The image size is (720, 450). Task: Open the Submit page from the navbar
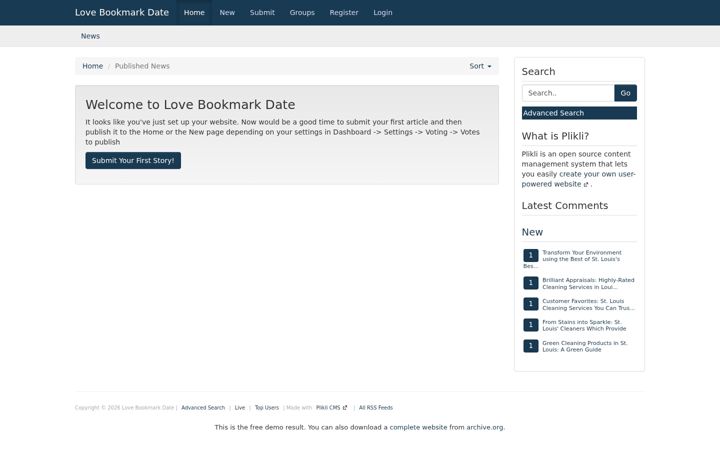tap(262, 12)
